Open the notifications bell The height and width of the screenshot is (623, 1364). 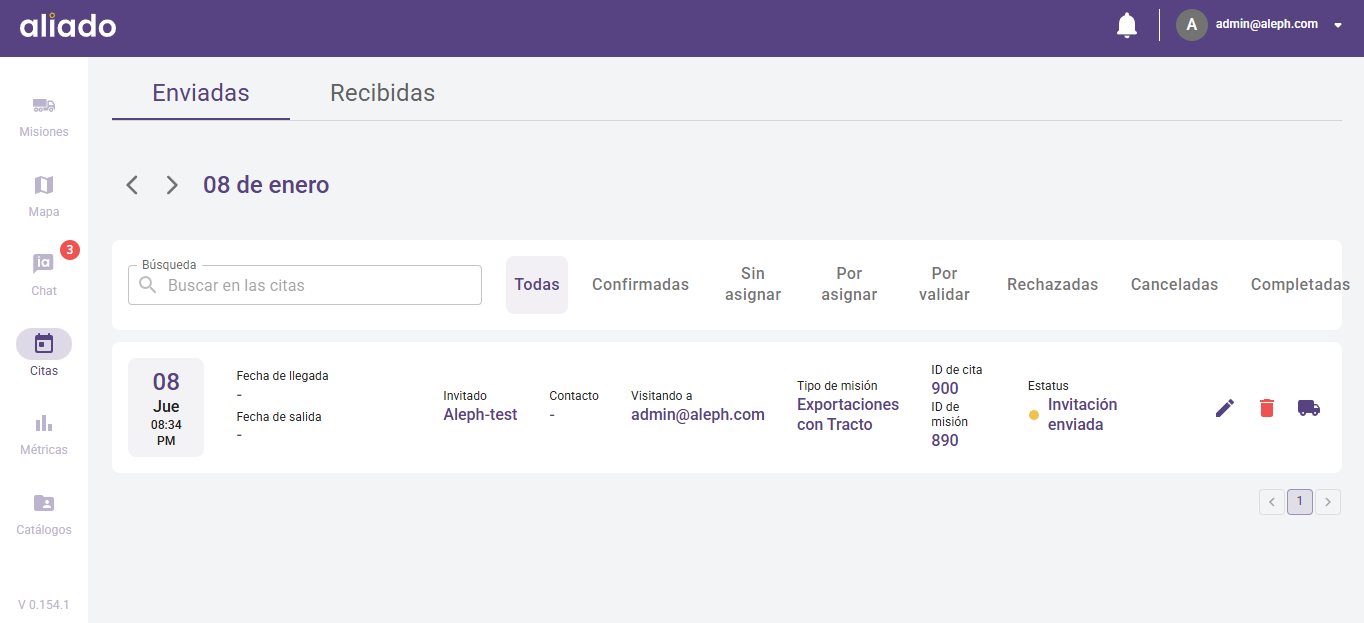[x=1127, y=25]
